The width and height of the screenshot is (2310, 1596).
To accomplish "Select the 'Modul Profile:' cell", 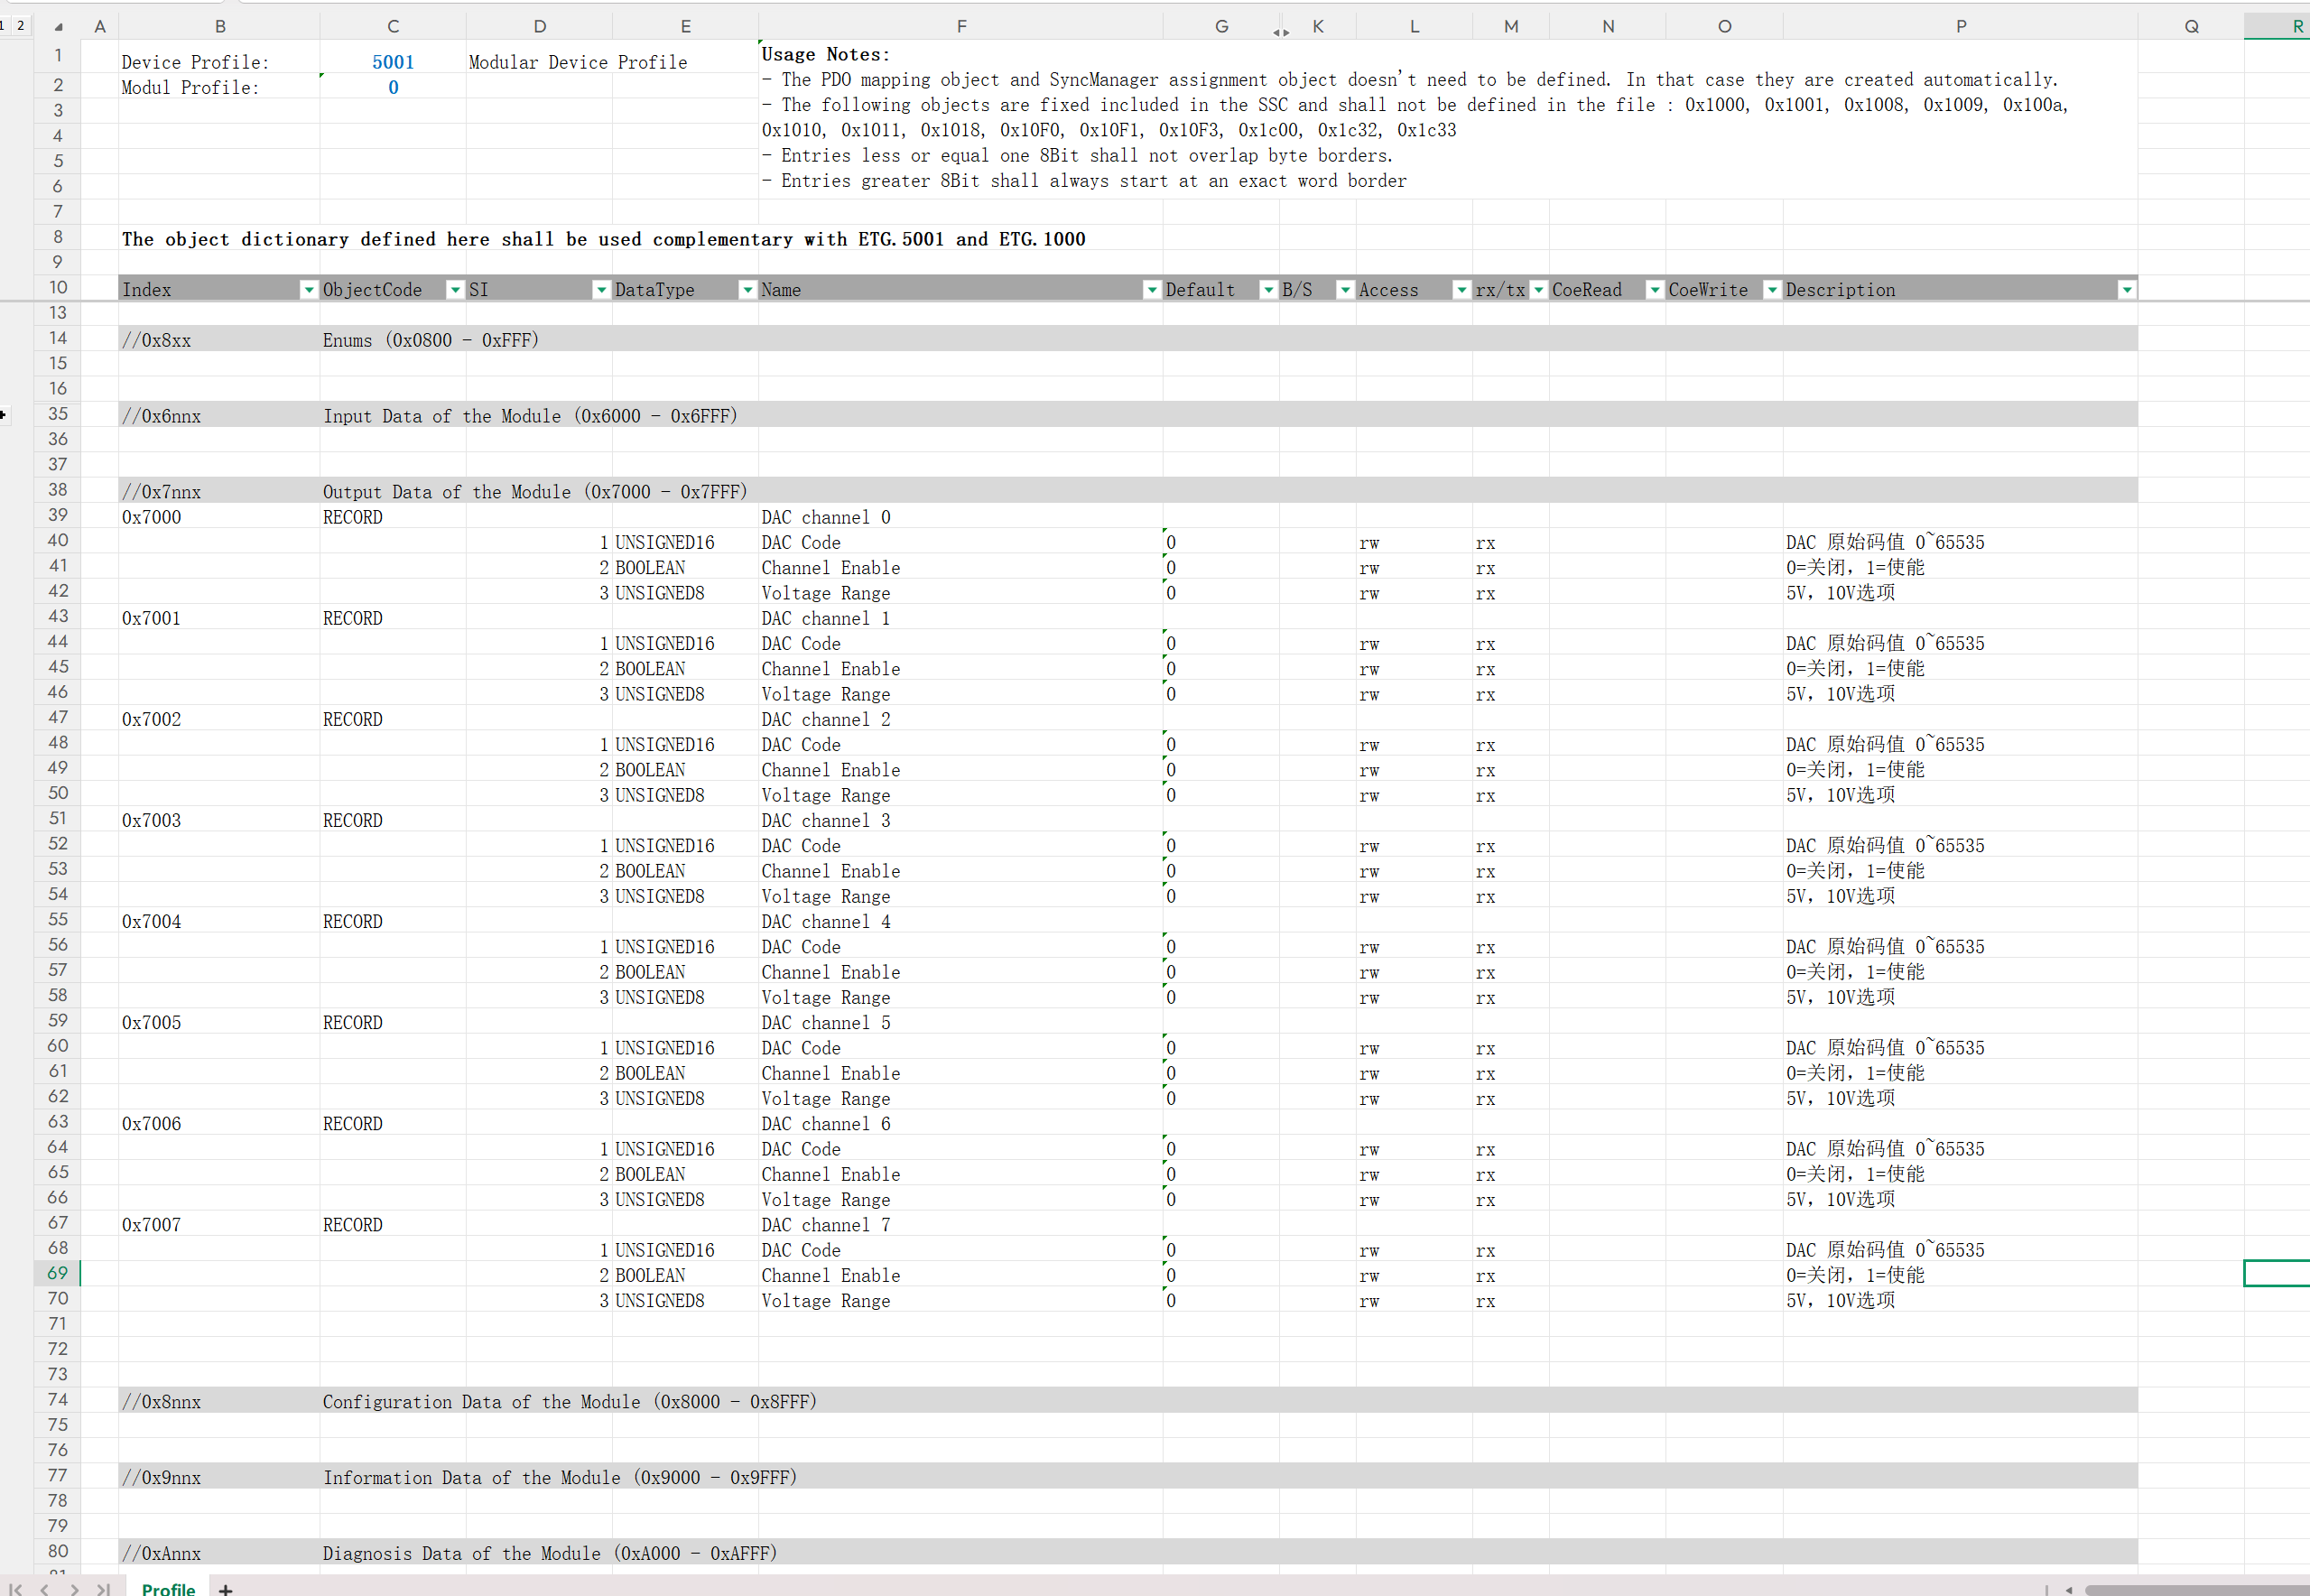I will coord(220,87).
